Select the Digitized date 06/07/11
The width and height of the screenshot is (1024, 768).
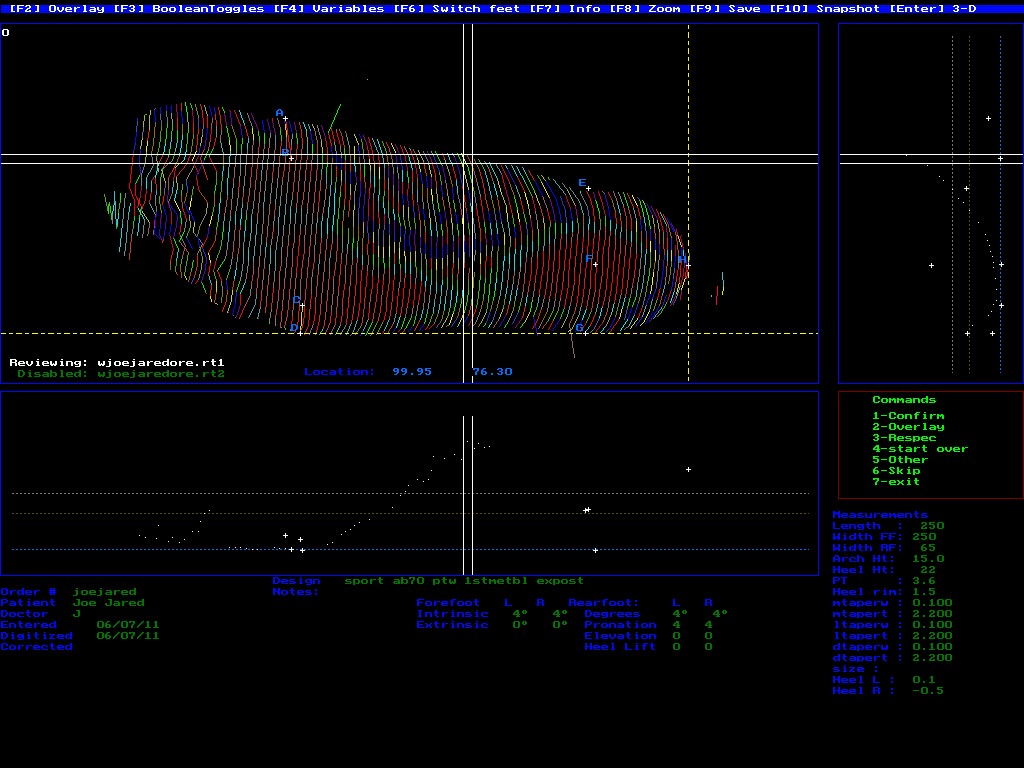pos(128,636)
